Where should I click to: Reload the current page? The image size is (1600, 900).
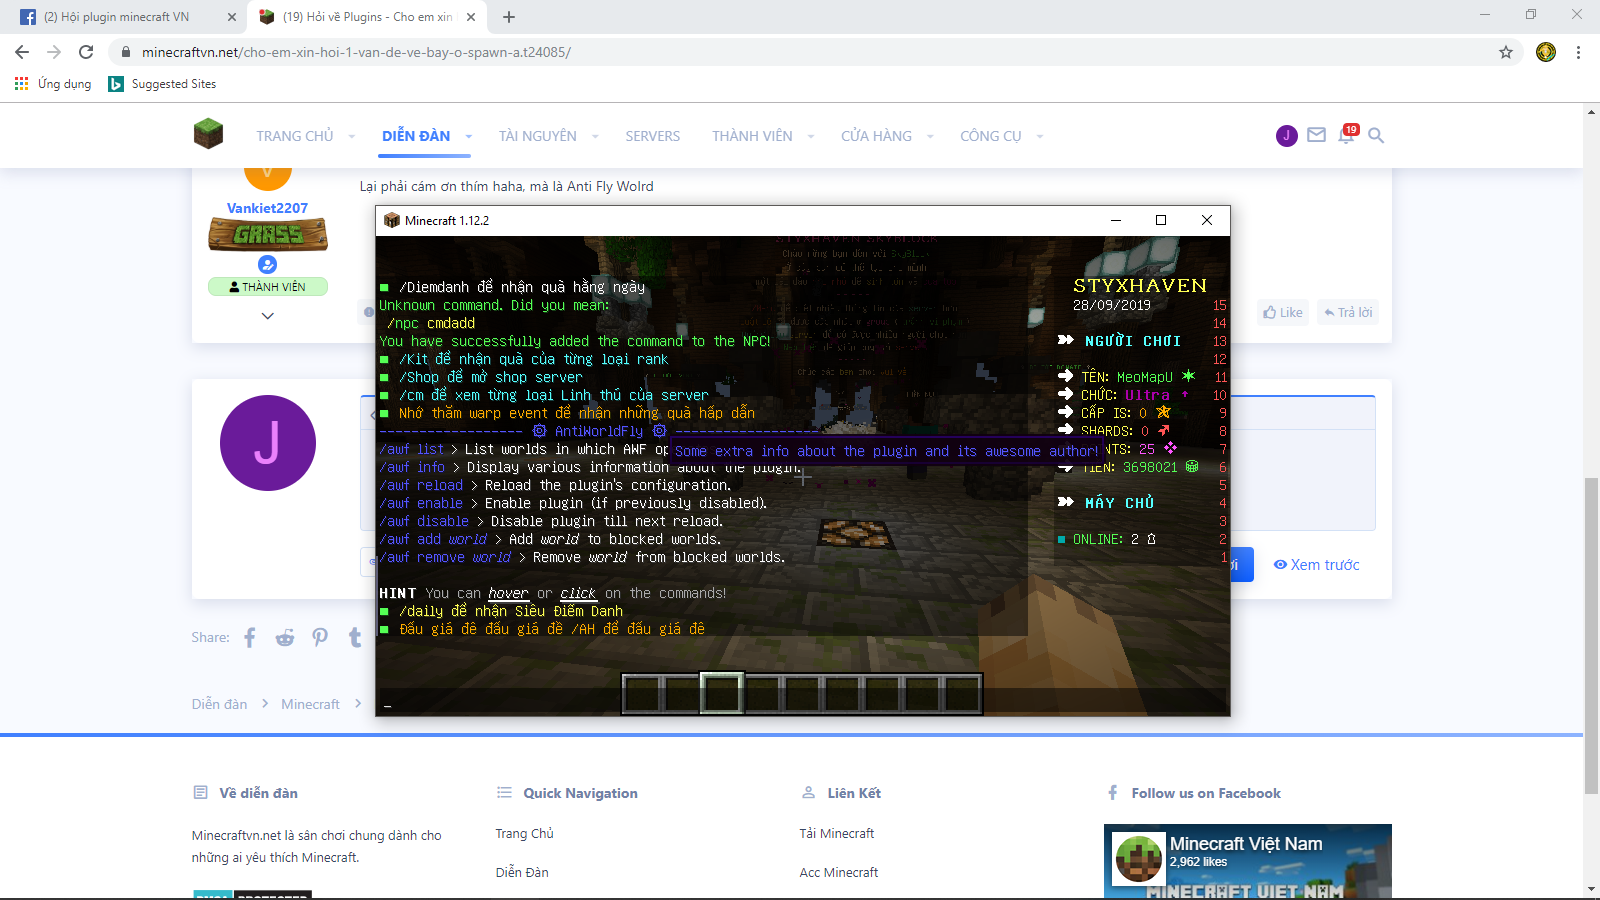click(86, 52)
